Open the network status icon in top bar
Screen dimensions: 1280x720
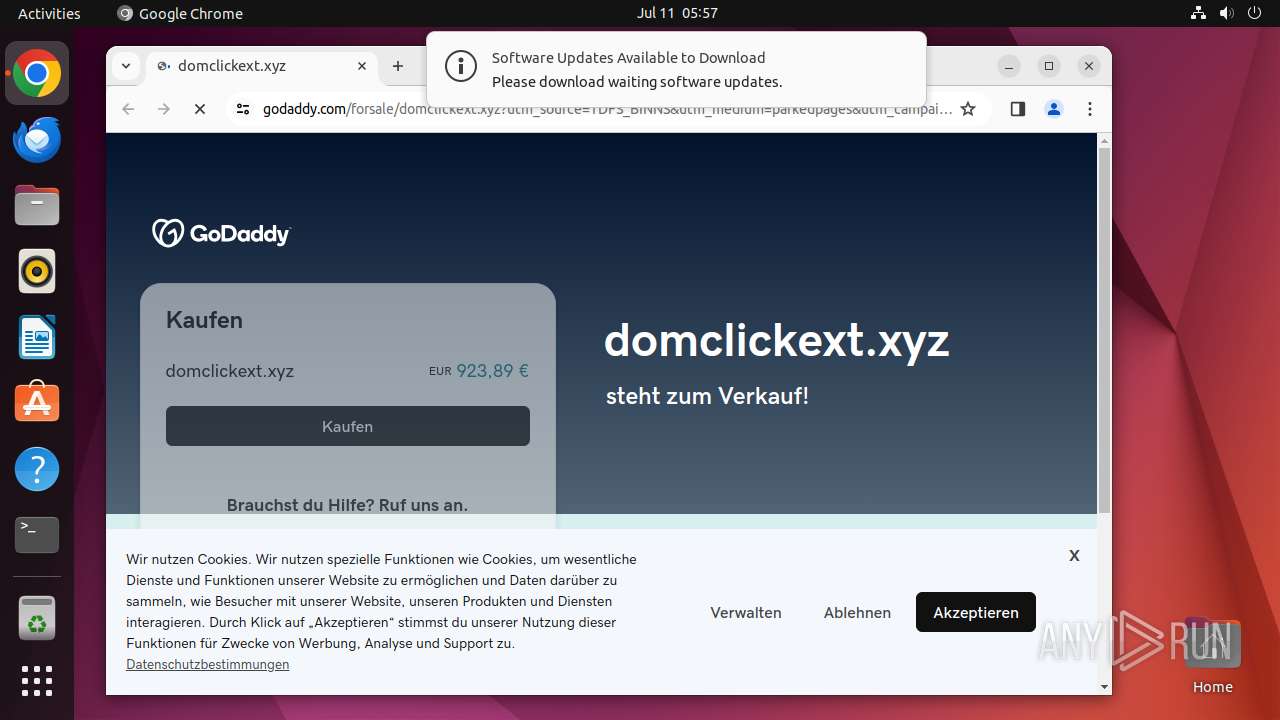coord(1198,13)
